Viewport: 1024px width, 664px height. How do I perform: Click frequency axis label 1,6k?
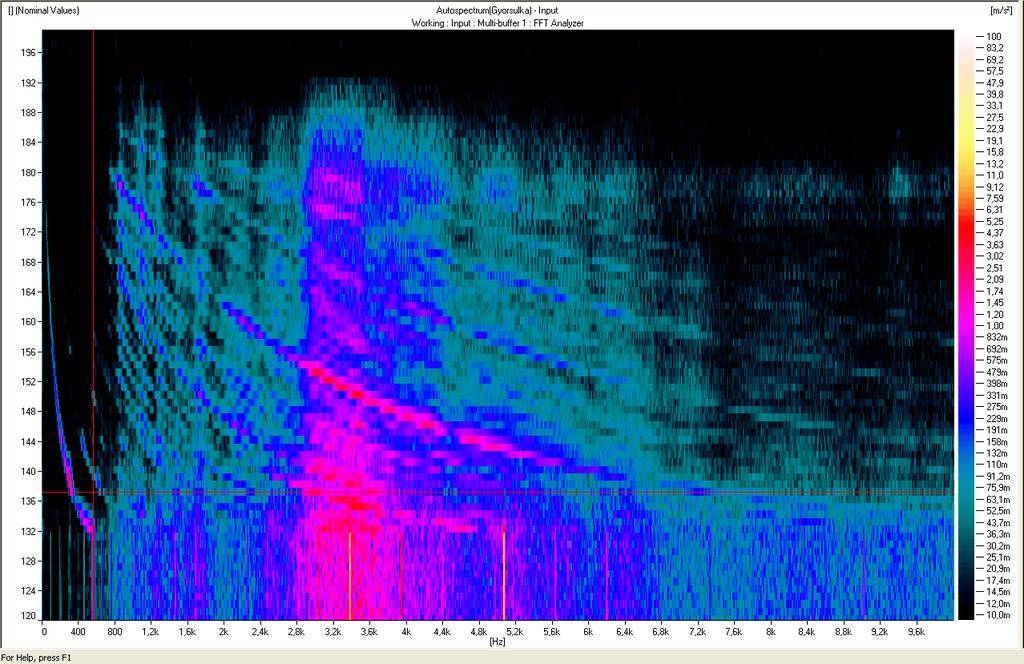point(187,632)
